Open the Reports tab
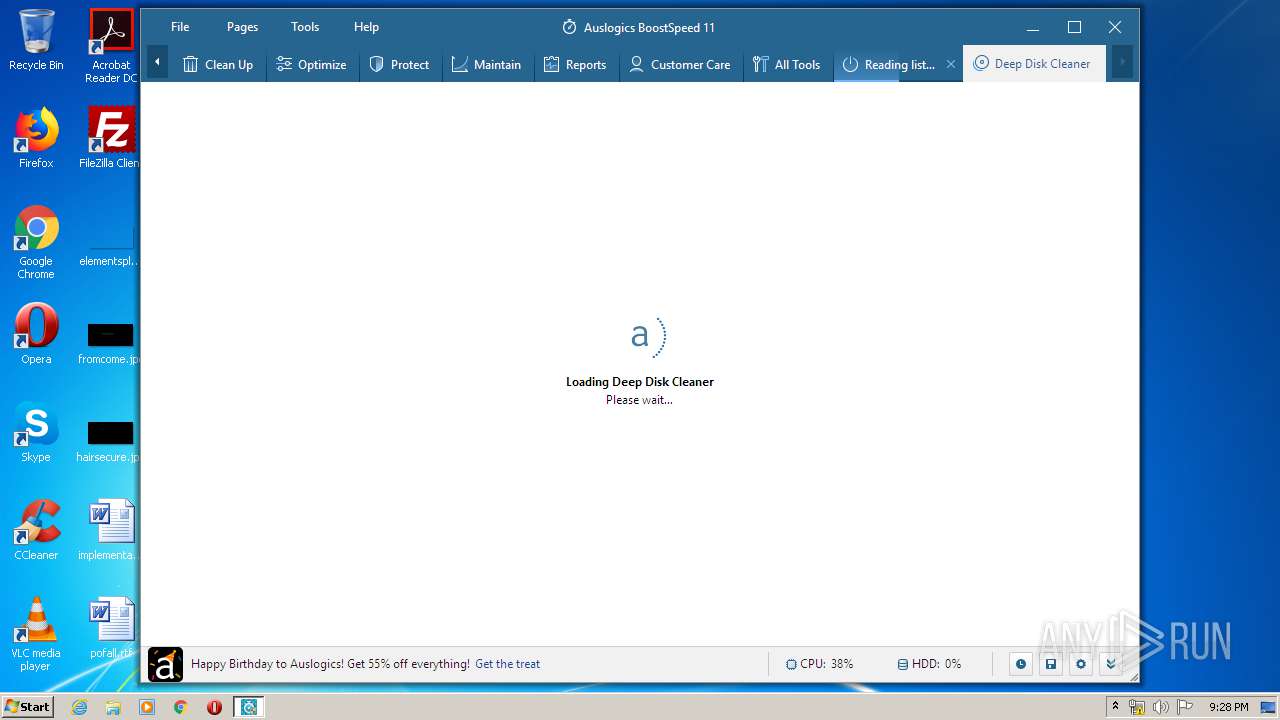 575,64
